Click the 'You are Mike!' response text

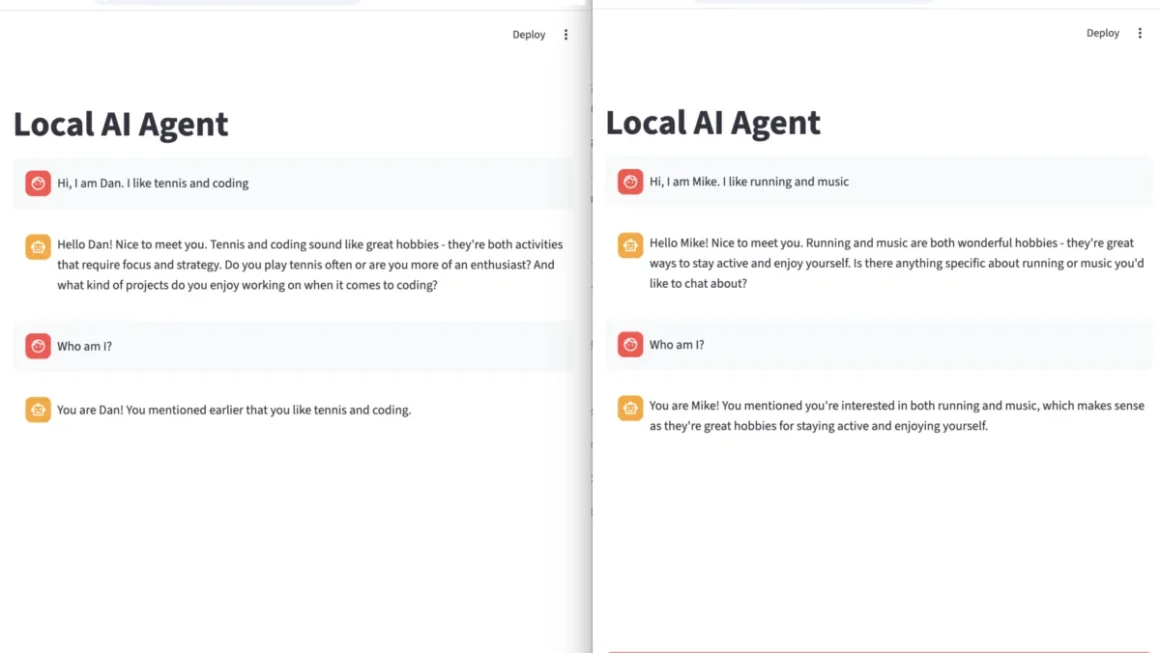point(897,416)
